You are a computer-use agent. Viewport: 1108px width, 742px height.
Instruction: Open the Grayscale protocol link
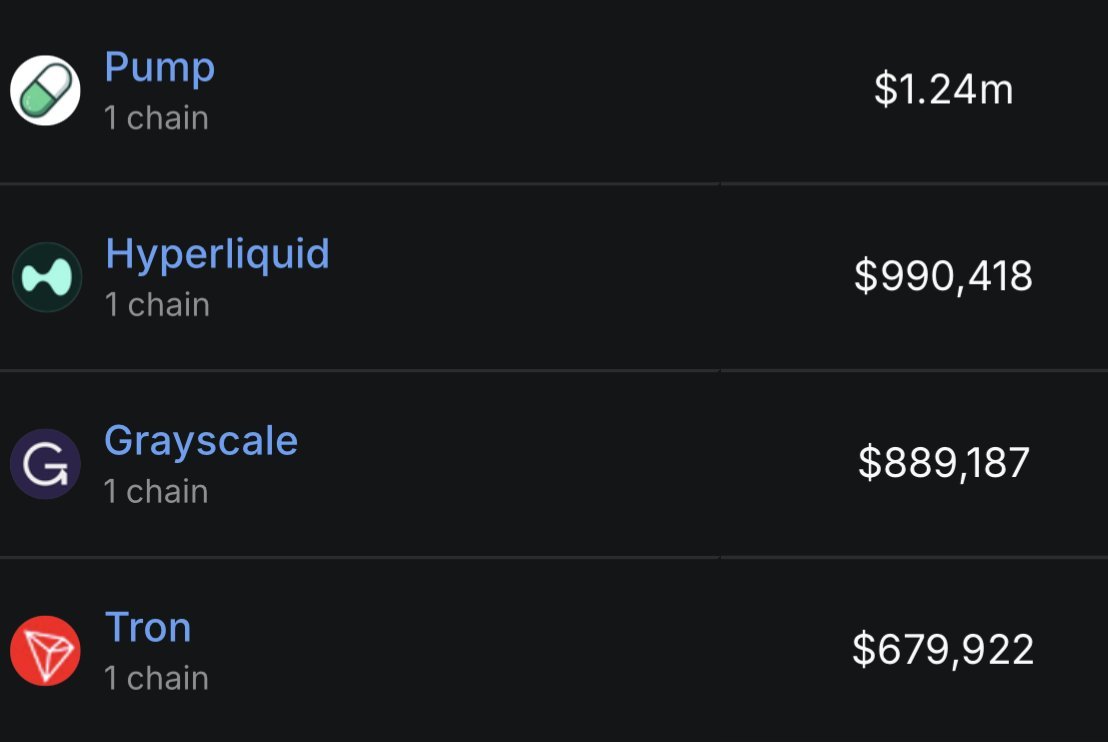coord(201,441)
